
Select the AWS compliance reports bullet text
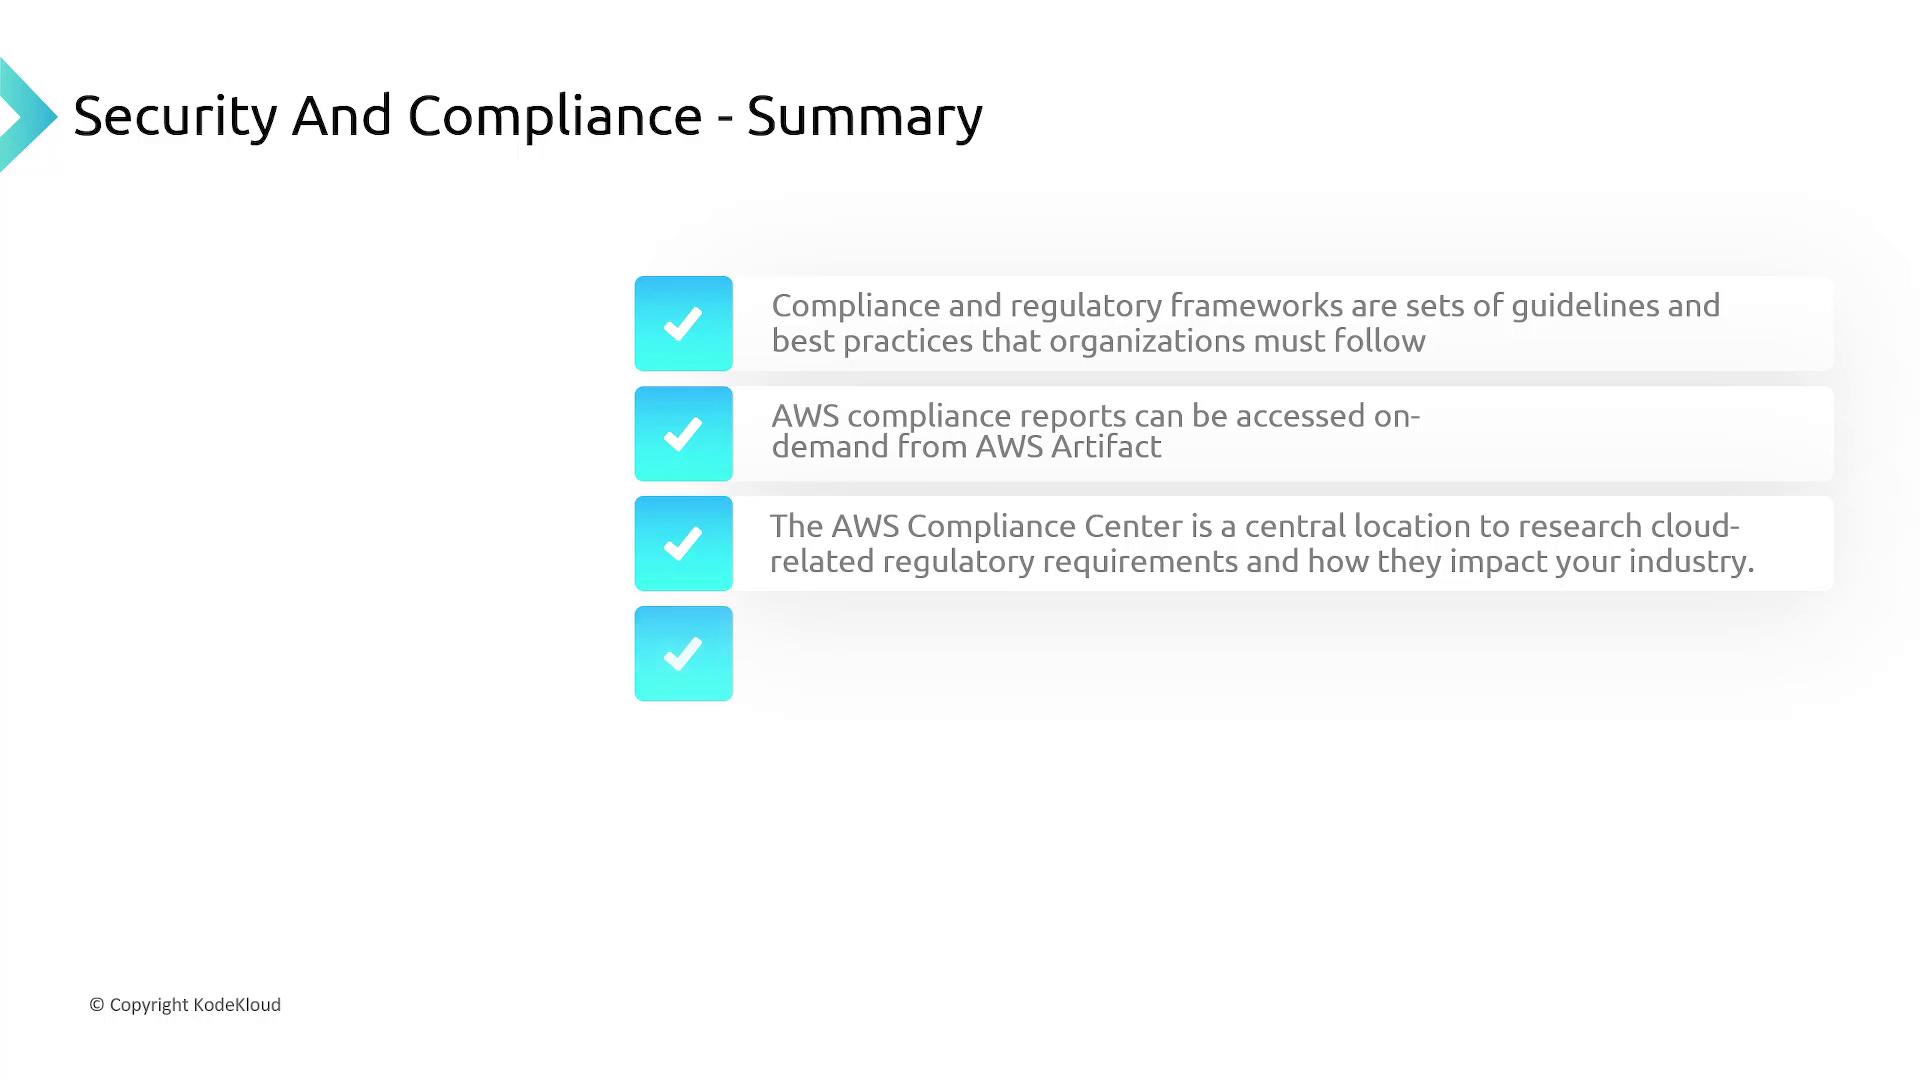point(1095,431)
